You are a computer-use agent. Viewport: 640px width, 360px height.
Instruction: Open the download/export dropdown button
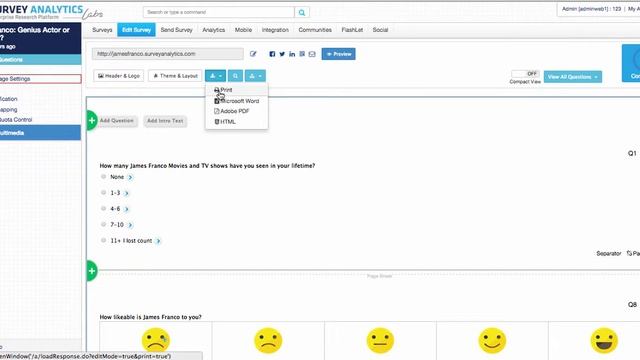(x=216, y=76)
